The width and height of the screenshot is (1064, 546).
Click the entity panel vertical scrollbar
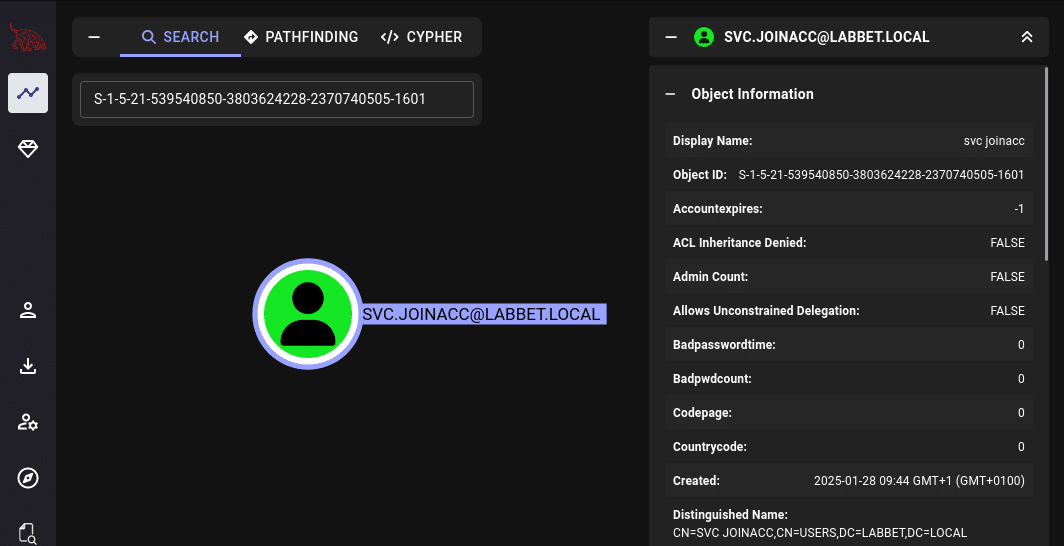[1046, 163]
